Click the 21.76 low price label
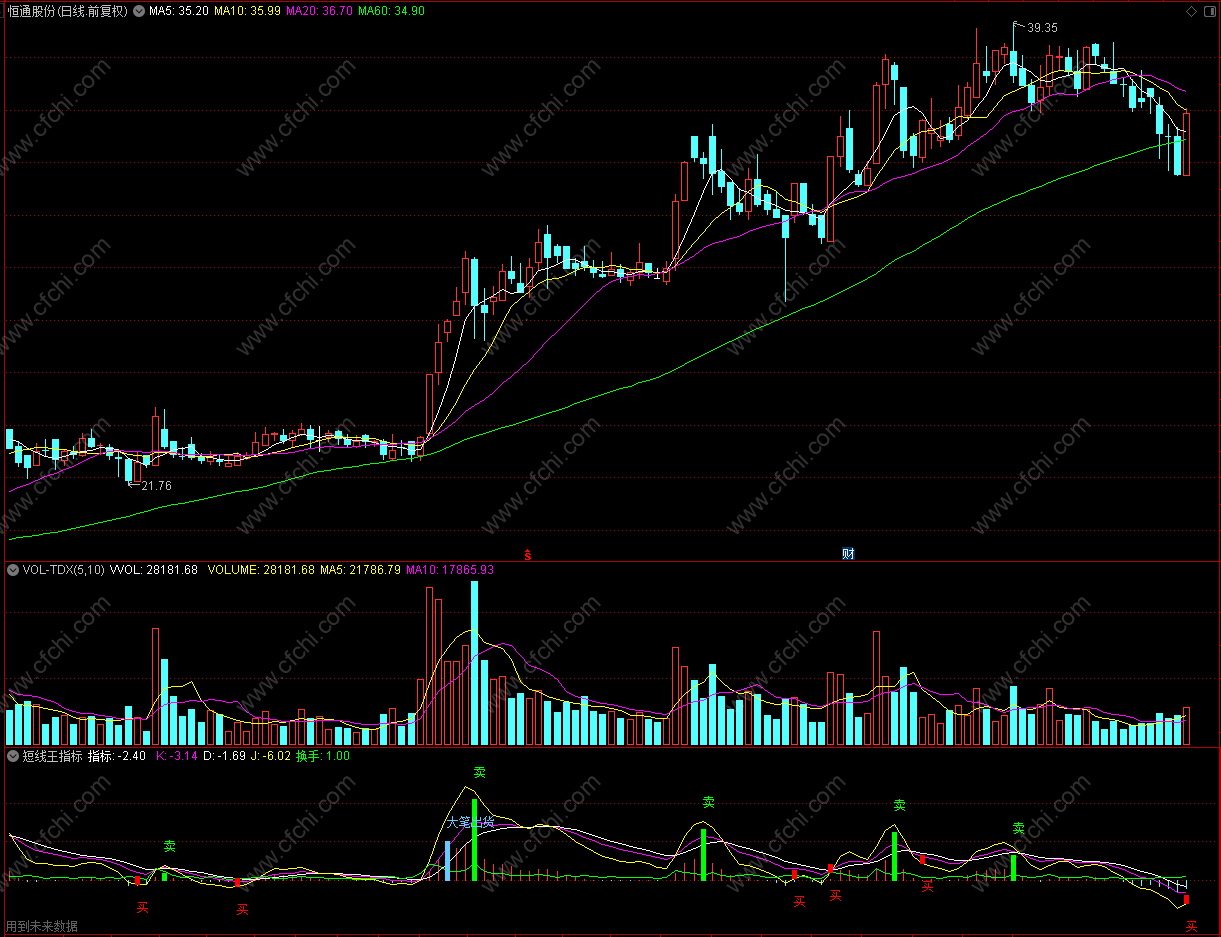The width and height of the screenshot is (1221, 937). pyautogui.click(x=156, y=486)
